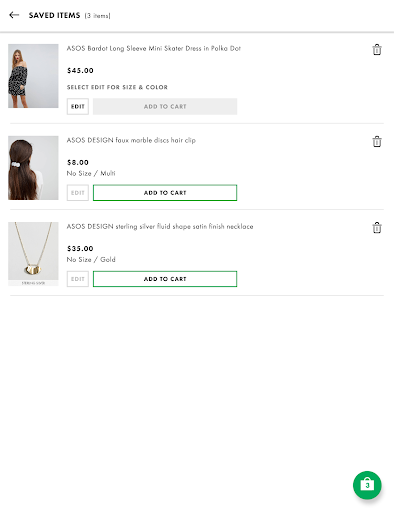The height and width of the screenshot is (512, 394).
Task: Select the faux marble discs hair clip title
Action: (x=131, y=140)
